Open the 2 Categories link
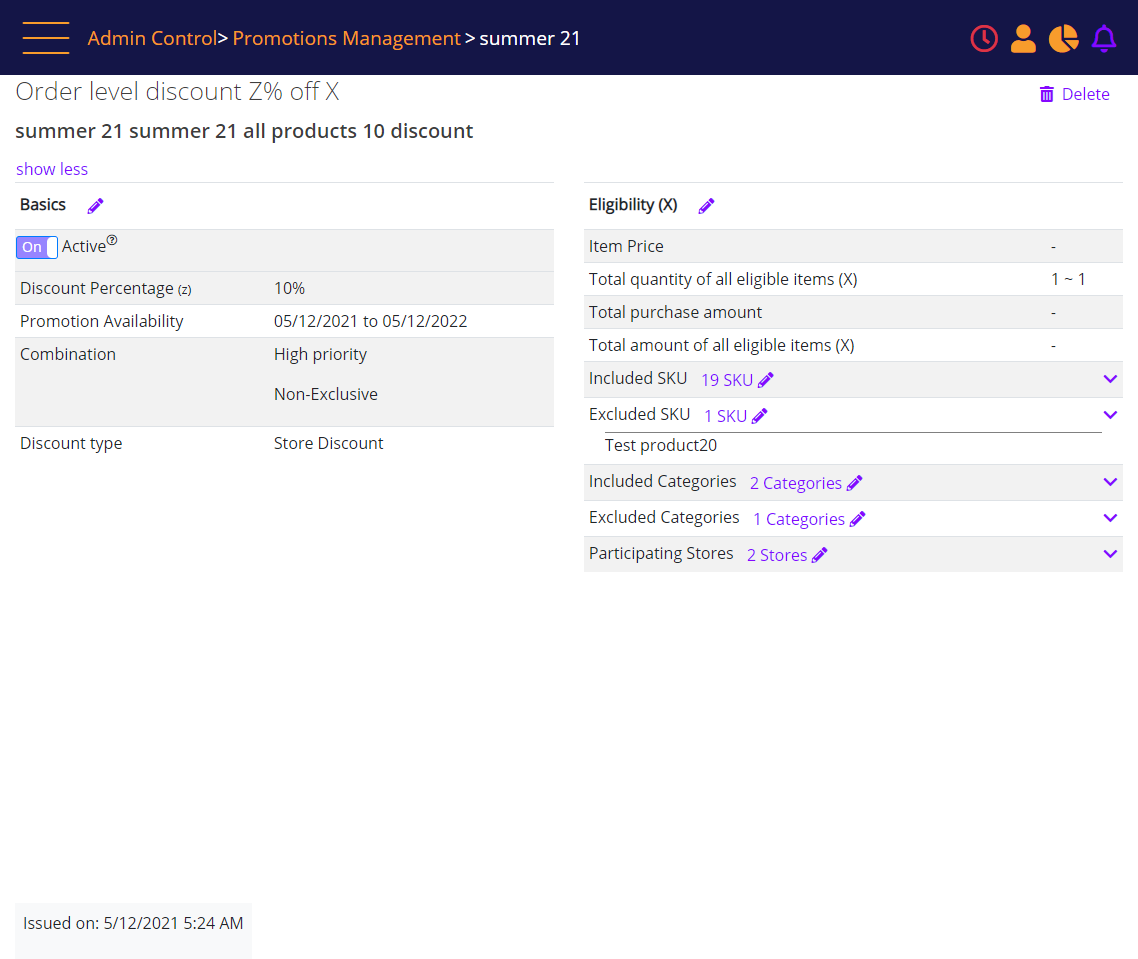Image resolution: width=1138 pixels, height=959 pixels. [795, 483]
